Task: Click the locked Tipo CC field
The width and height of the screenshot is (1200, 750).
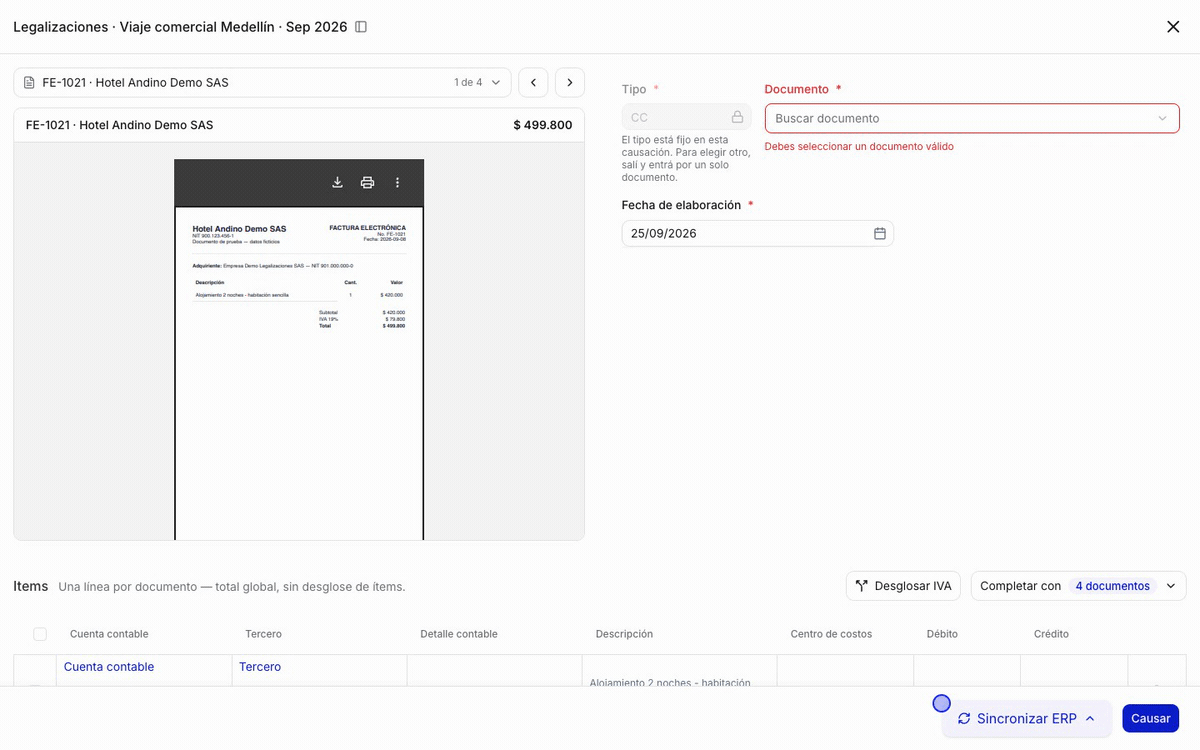Action: pos(686,117)
